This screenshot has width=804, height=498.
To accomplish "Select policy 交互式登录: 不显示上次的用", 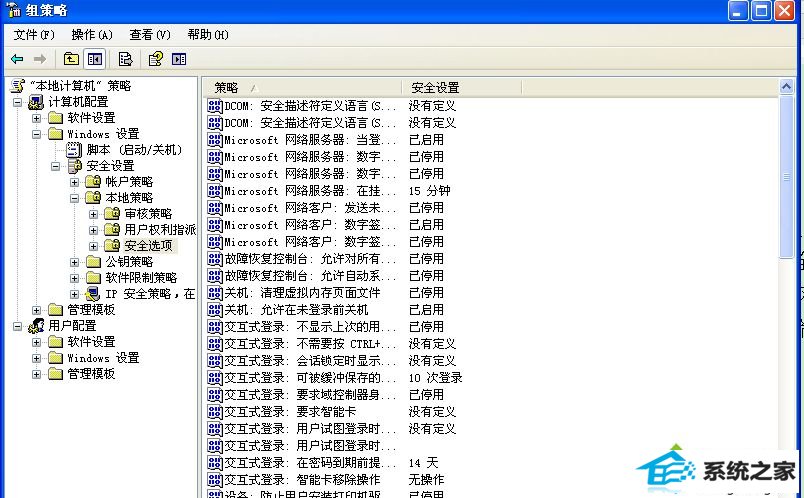I will click(310, 327).
